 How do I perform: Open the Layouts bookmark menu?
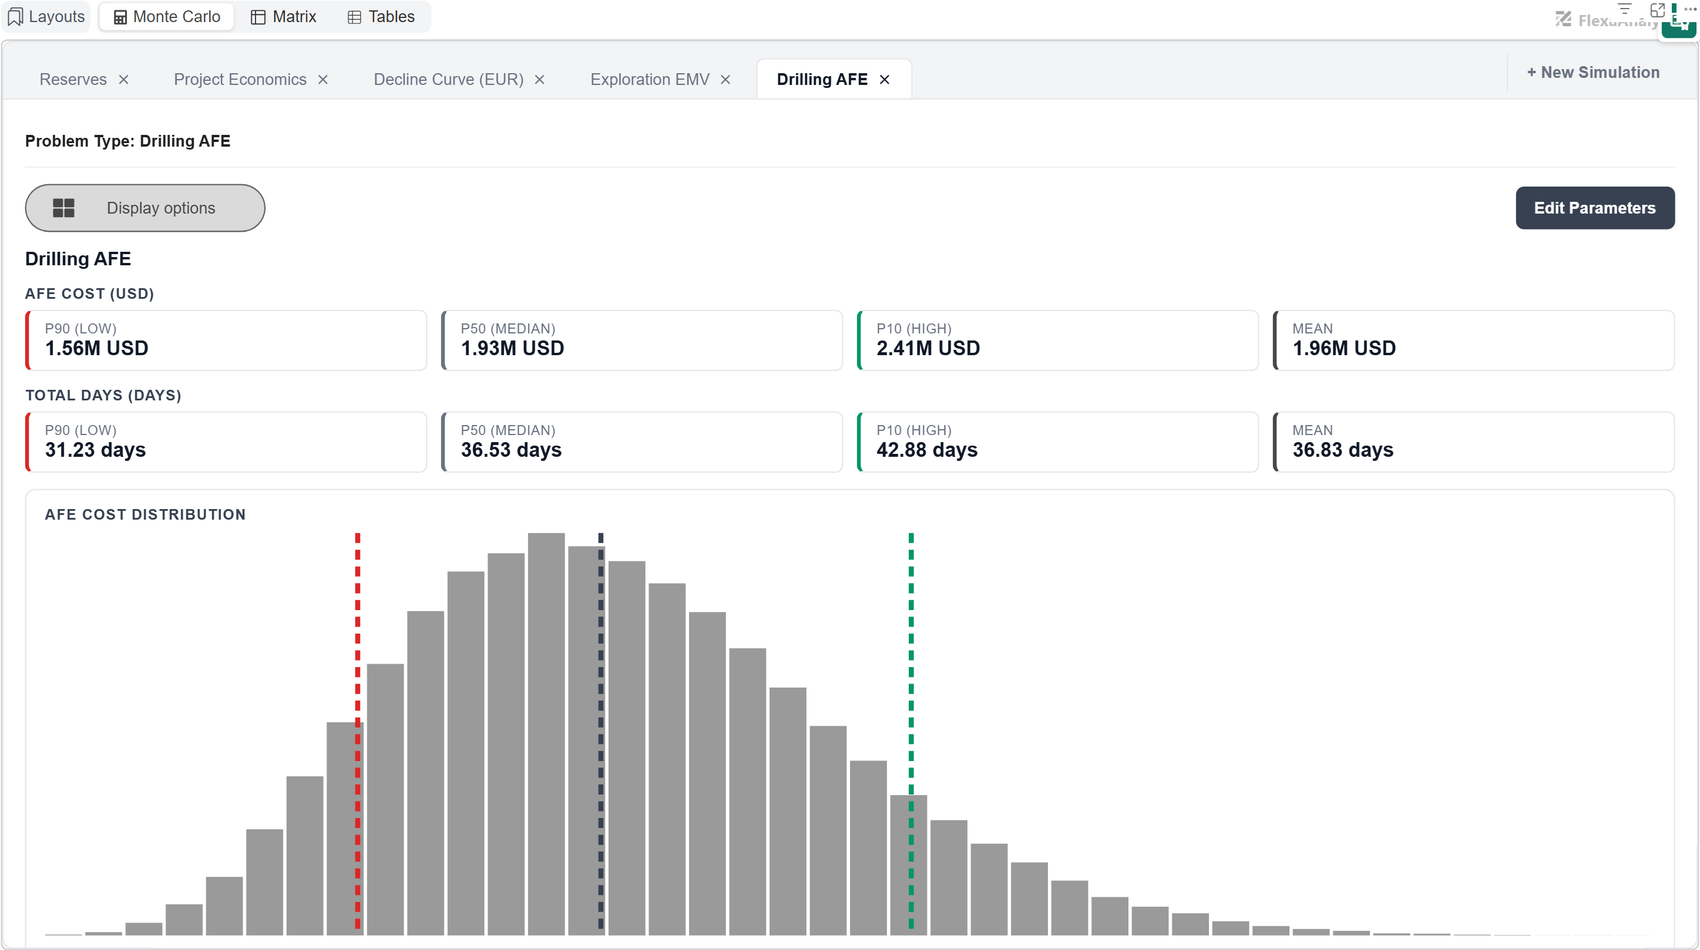pyautogui.click(x=47, y=17)
